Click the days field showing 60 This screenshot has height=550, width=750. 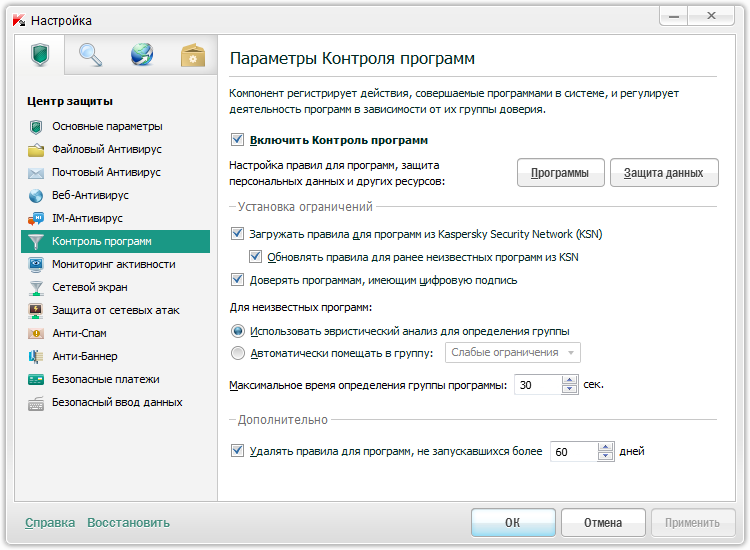[x=574, y=451]
